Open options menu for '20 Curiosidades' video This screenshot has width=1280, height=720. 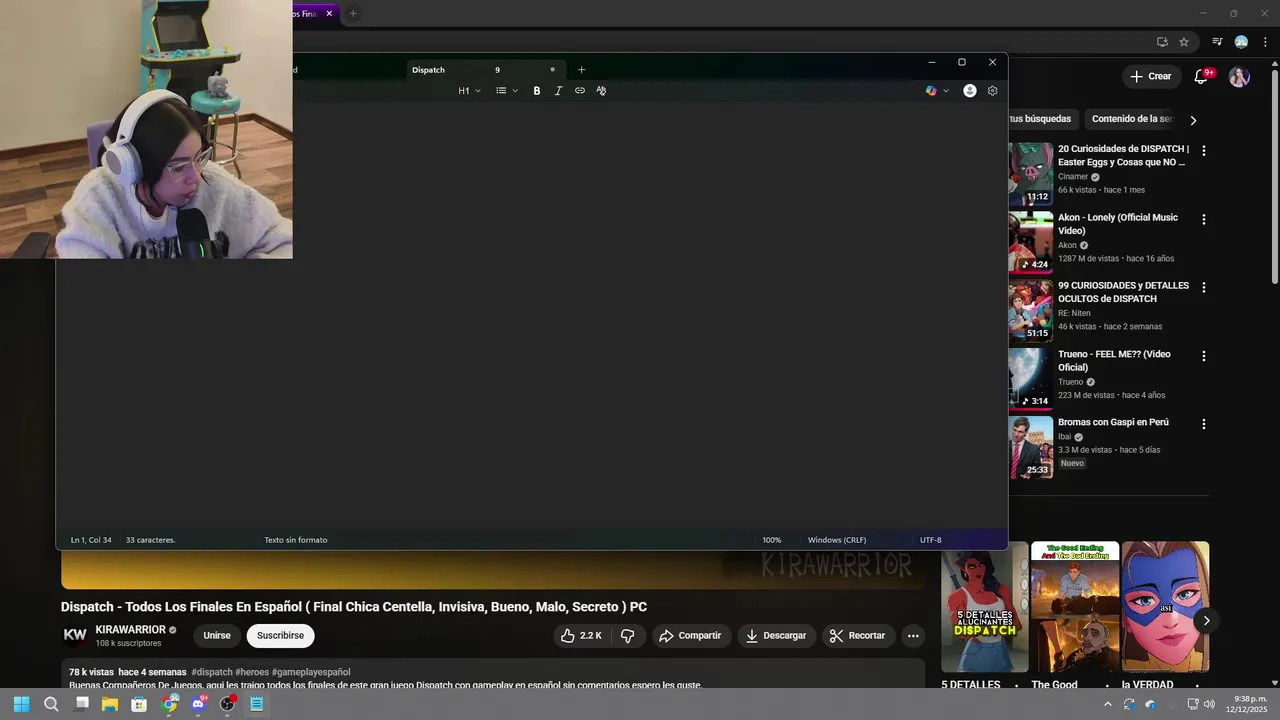pyautogui.click(x=1204, y=151)
